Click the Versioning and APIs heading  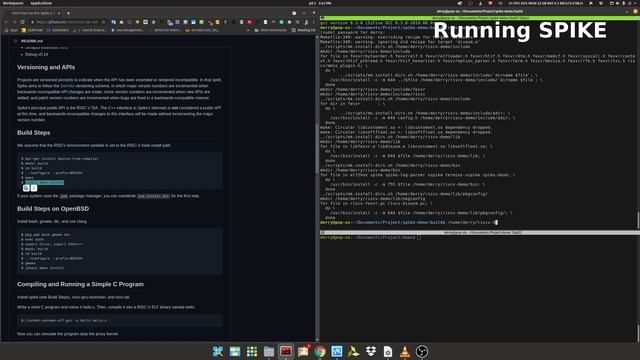click(x=46, y=67)
